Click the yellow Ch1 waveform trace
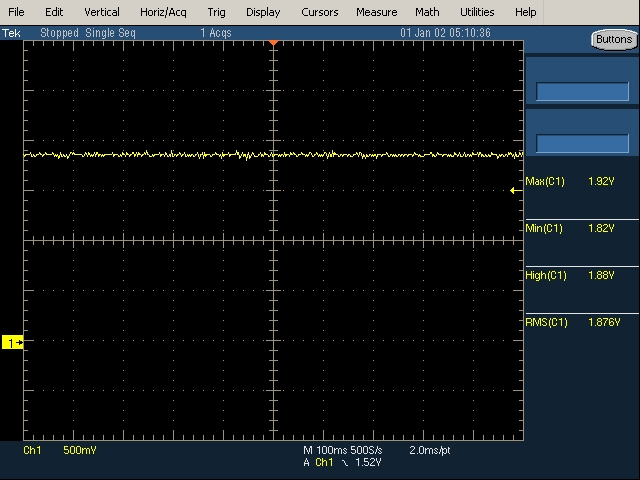 click(x=273, y=155)
